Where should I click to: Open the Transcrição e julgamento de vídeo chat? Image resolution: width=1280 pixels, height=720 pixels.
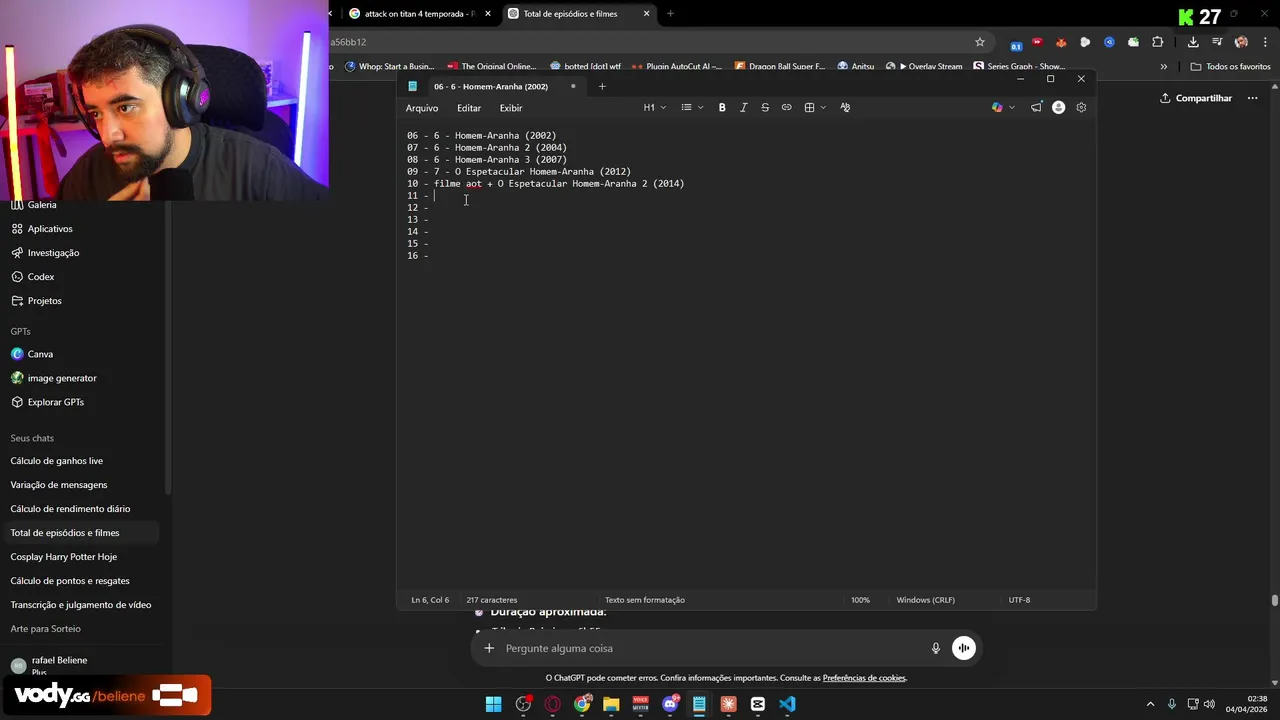(82, 605)
